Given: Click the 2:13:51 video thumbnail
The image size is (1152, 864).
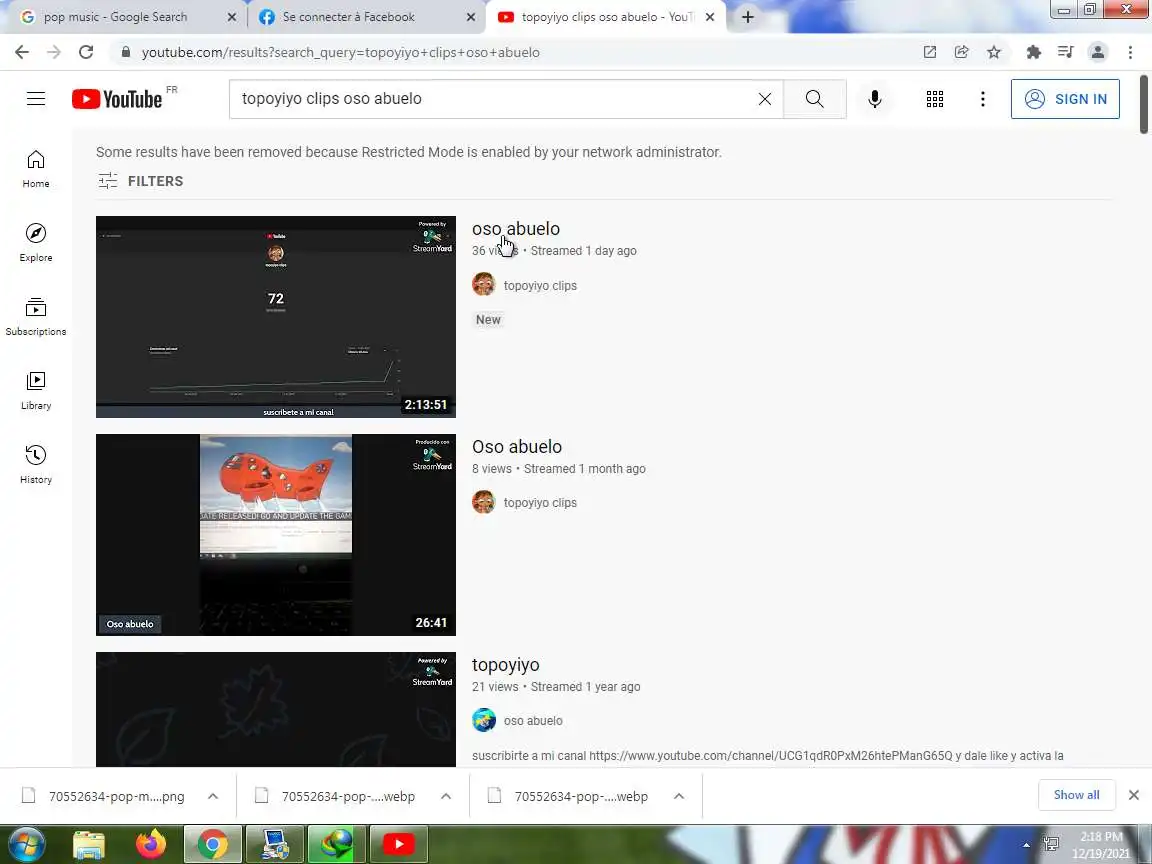Looking at the screenshot, I should point(276,317).
